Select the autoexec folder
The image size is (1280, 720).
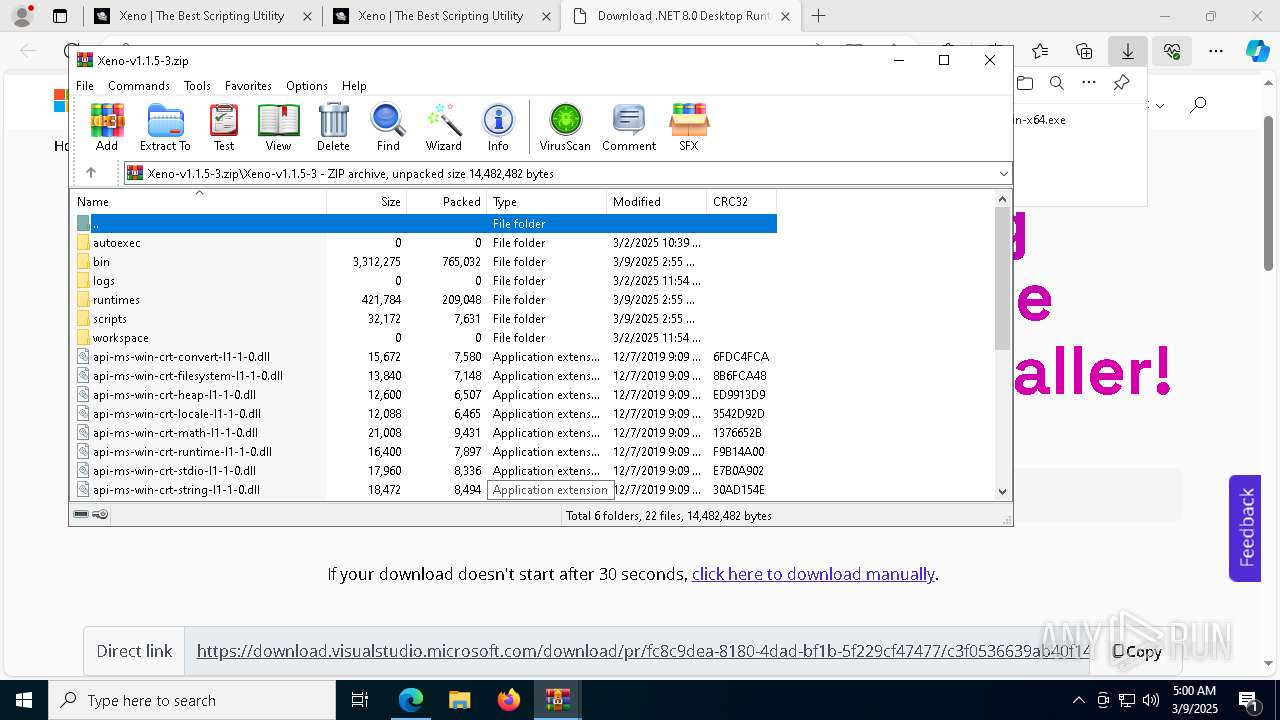(426, 243)
